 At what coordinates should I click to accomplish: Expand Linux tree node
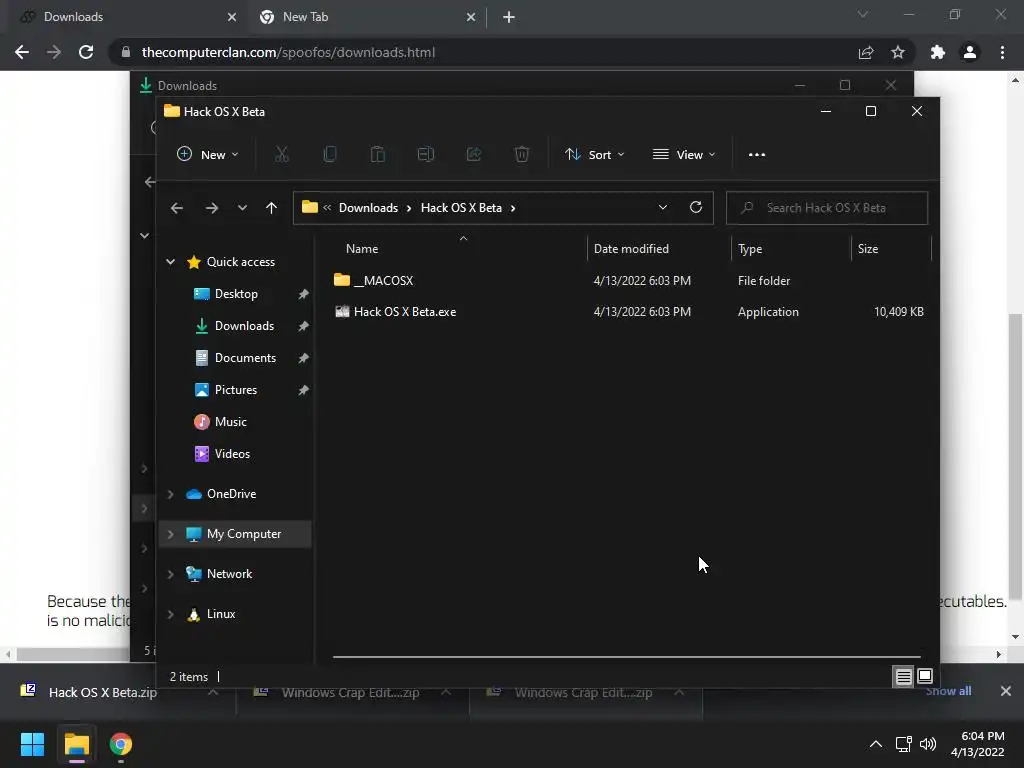170,615
